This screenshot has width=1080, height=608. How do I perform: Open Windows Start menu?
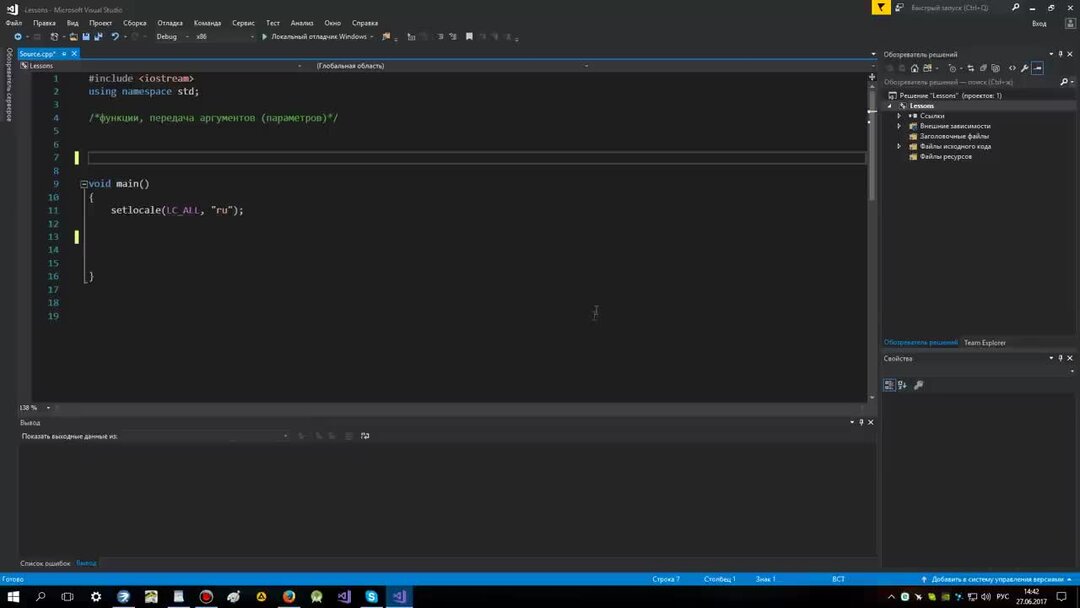point(13,596)
